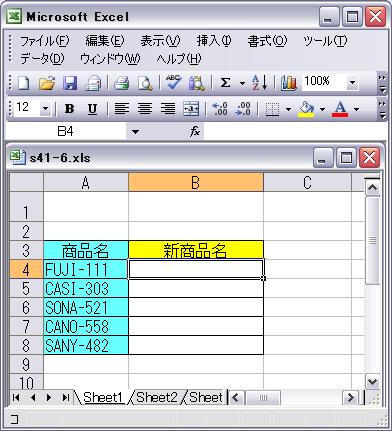The height and width of the screenshot is (431, 392).
Task: Select column B header
Action: point(196,182)
